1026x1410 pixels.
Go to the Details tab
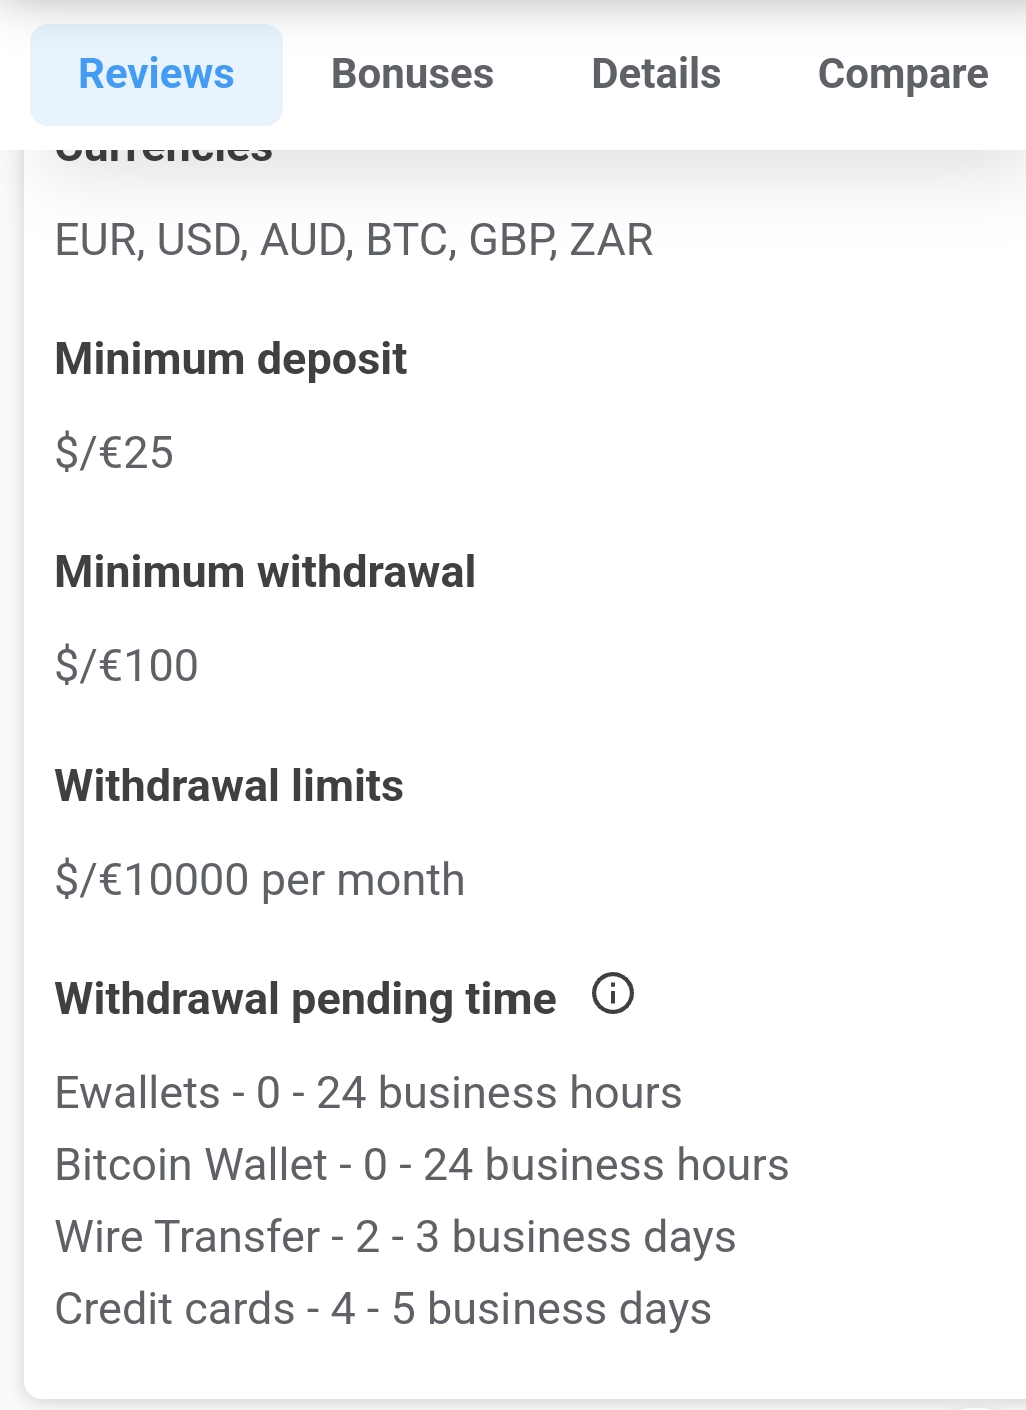click(656, 75)
